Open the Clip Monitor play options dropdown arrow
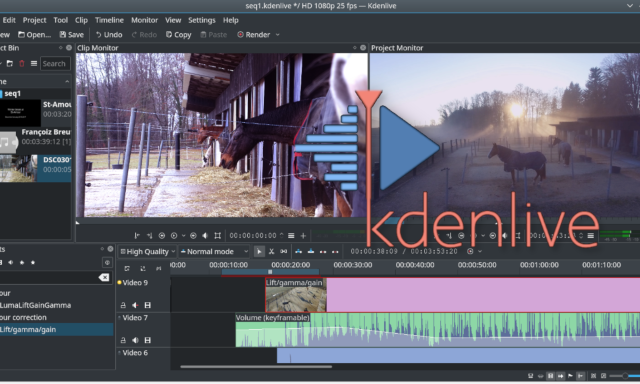The image size is (640, 384). point(183,235)
